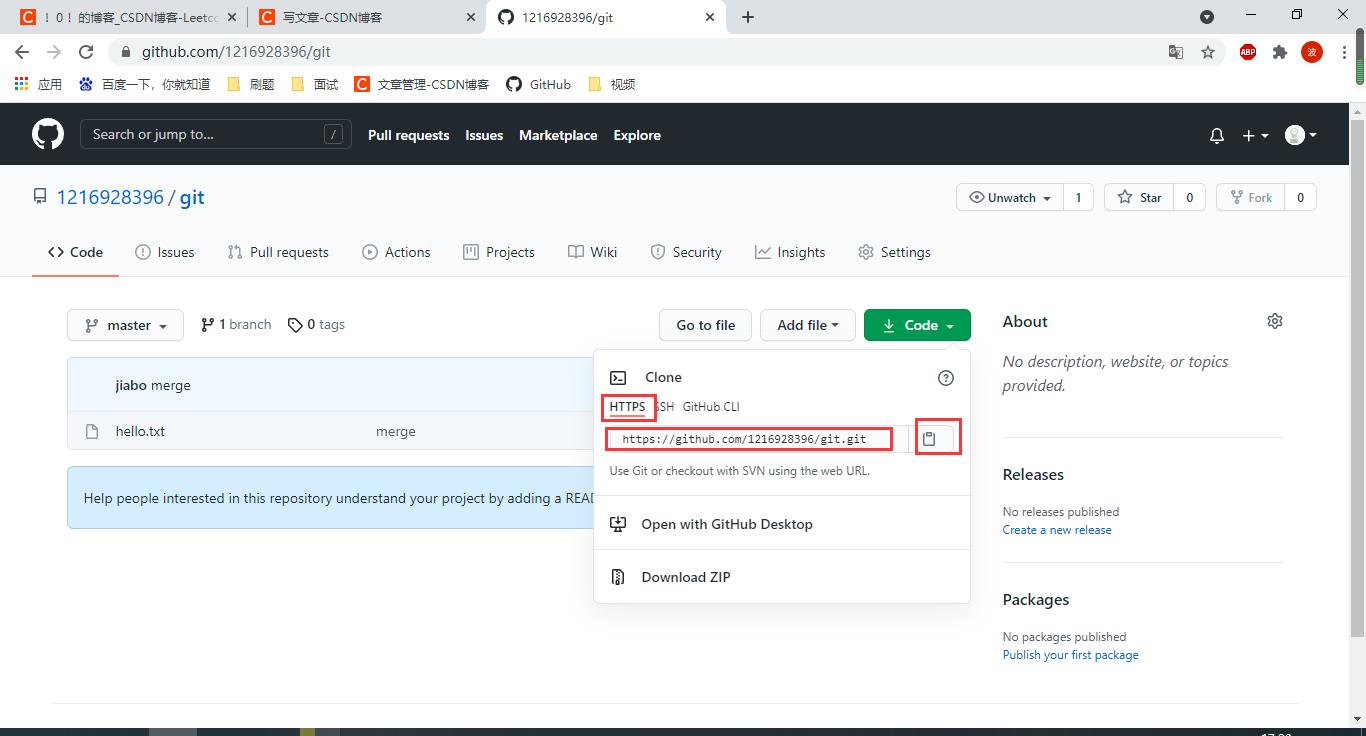Click the Download ZIP file icon
The image size is (1366, 736).
click(x=618, y=577)
